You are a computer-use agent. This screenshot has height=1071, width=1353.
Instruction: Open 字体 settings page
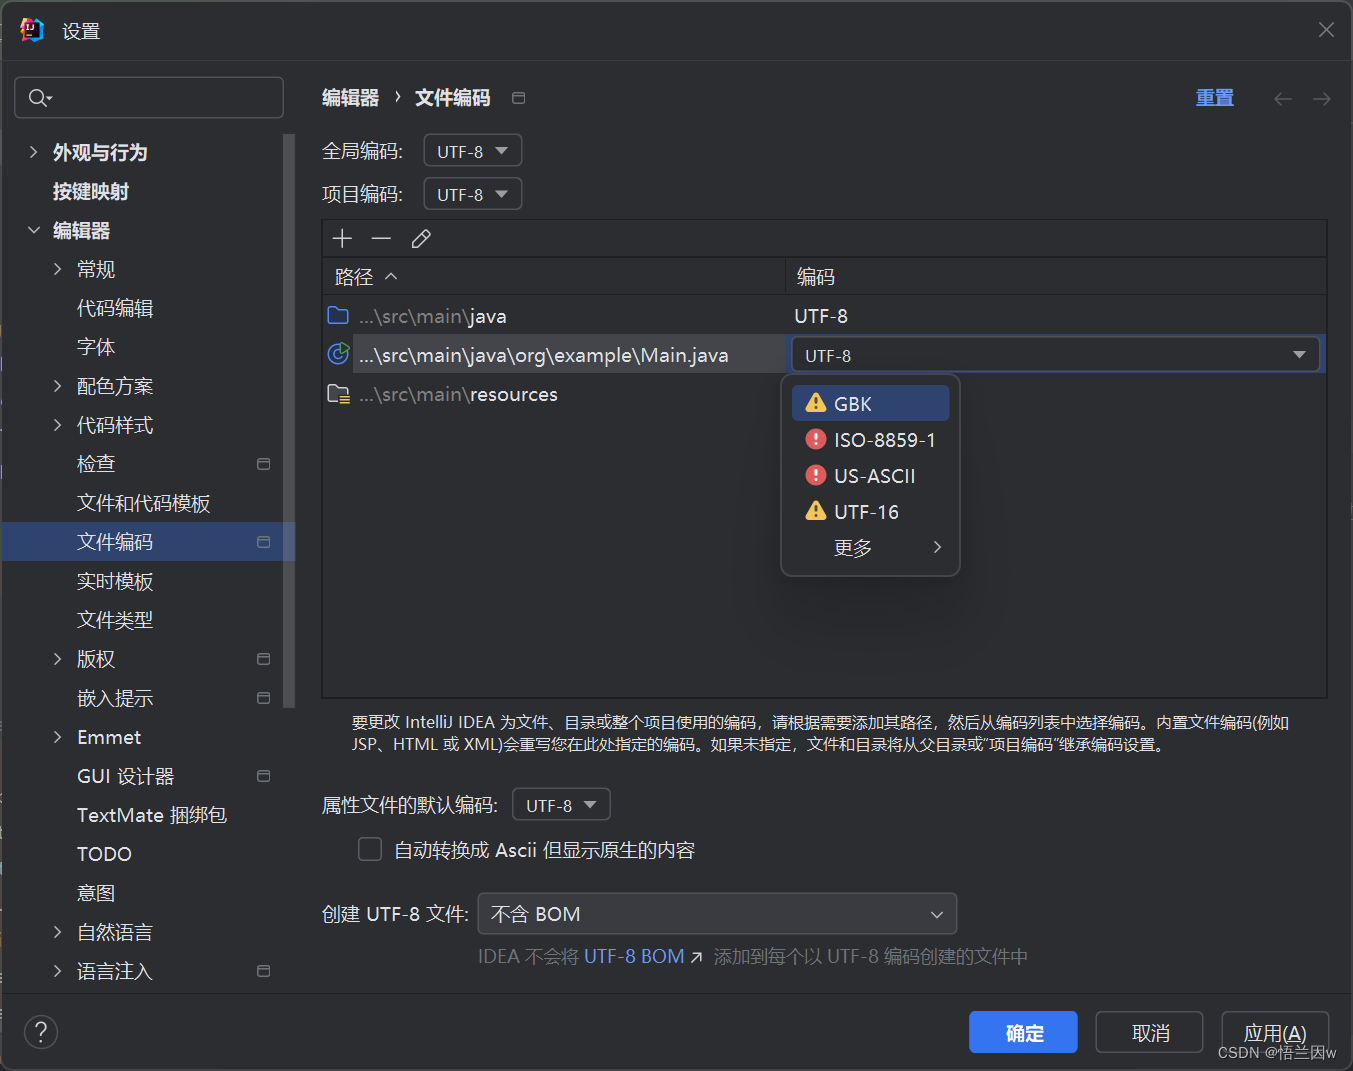tap(96, 347)
